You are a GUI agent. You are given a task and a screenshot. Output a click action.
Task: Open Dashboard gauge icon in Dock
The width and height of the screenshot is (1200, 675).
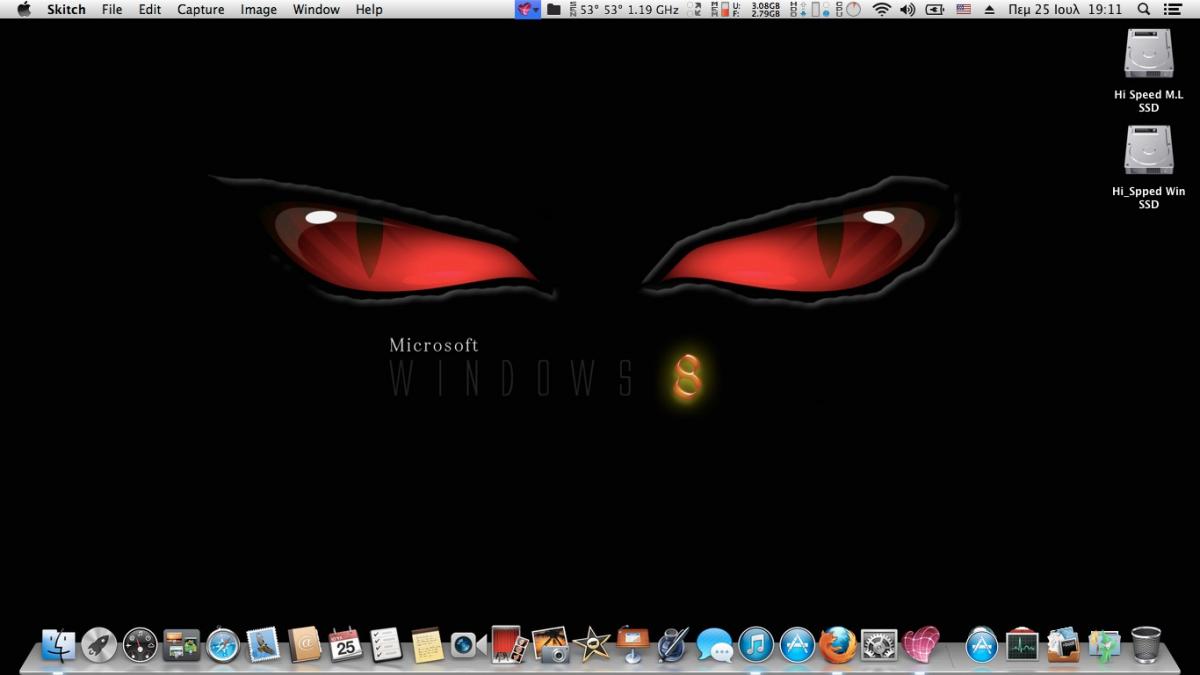[x=140, y=644]
